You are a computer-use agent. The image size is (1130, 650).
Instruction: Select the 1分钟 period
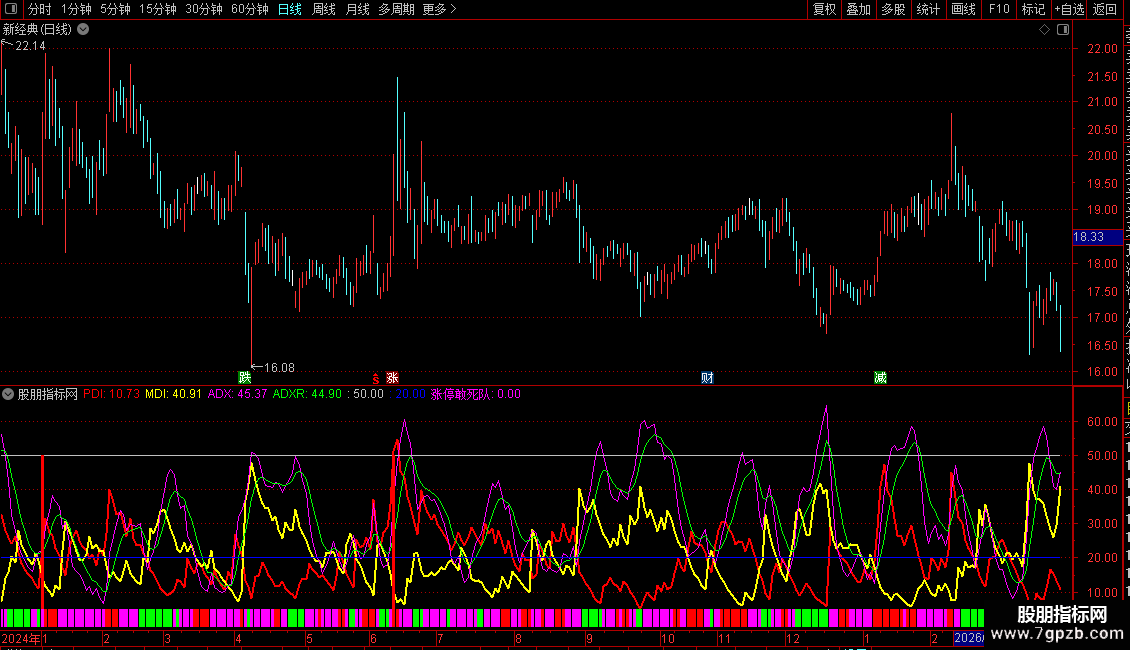(76, 9)
